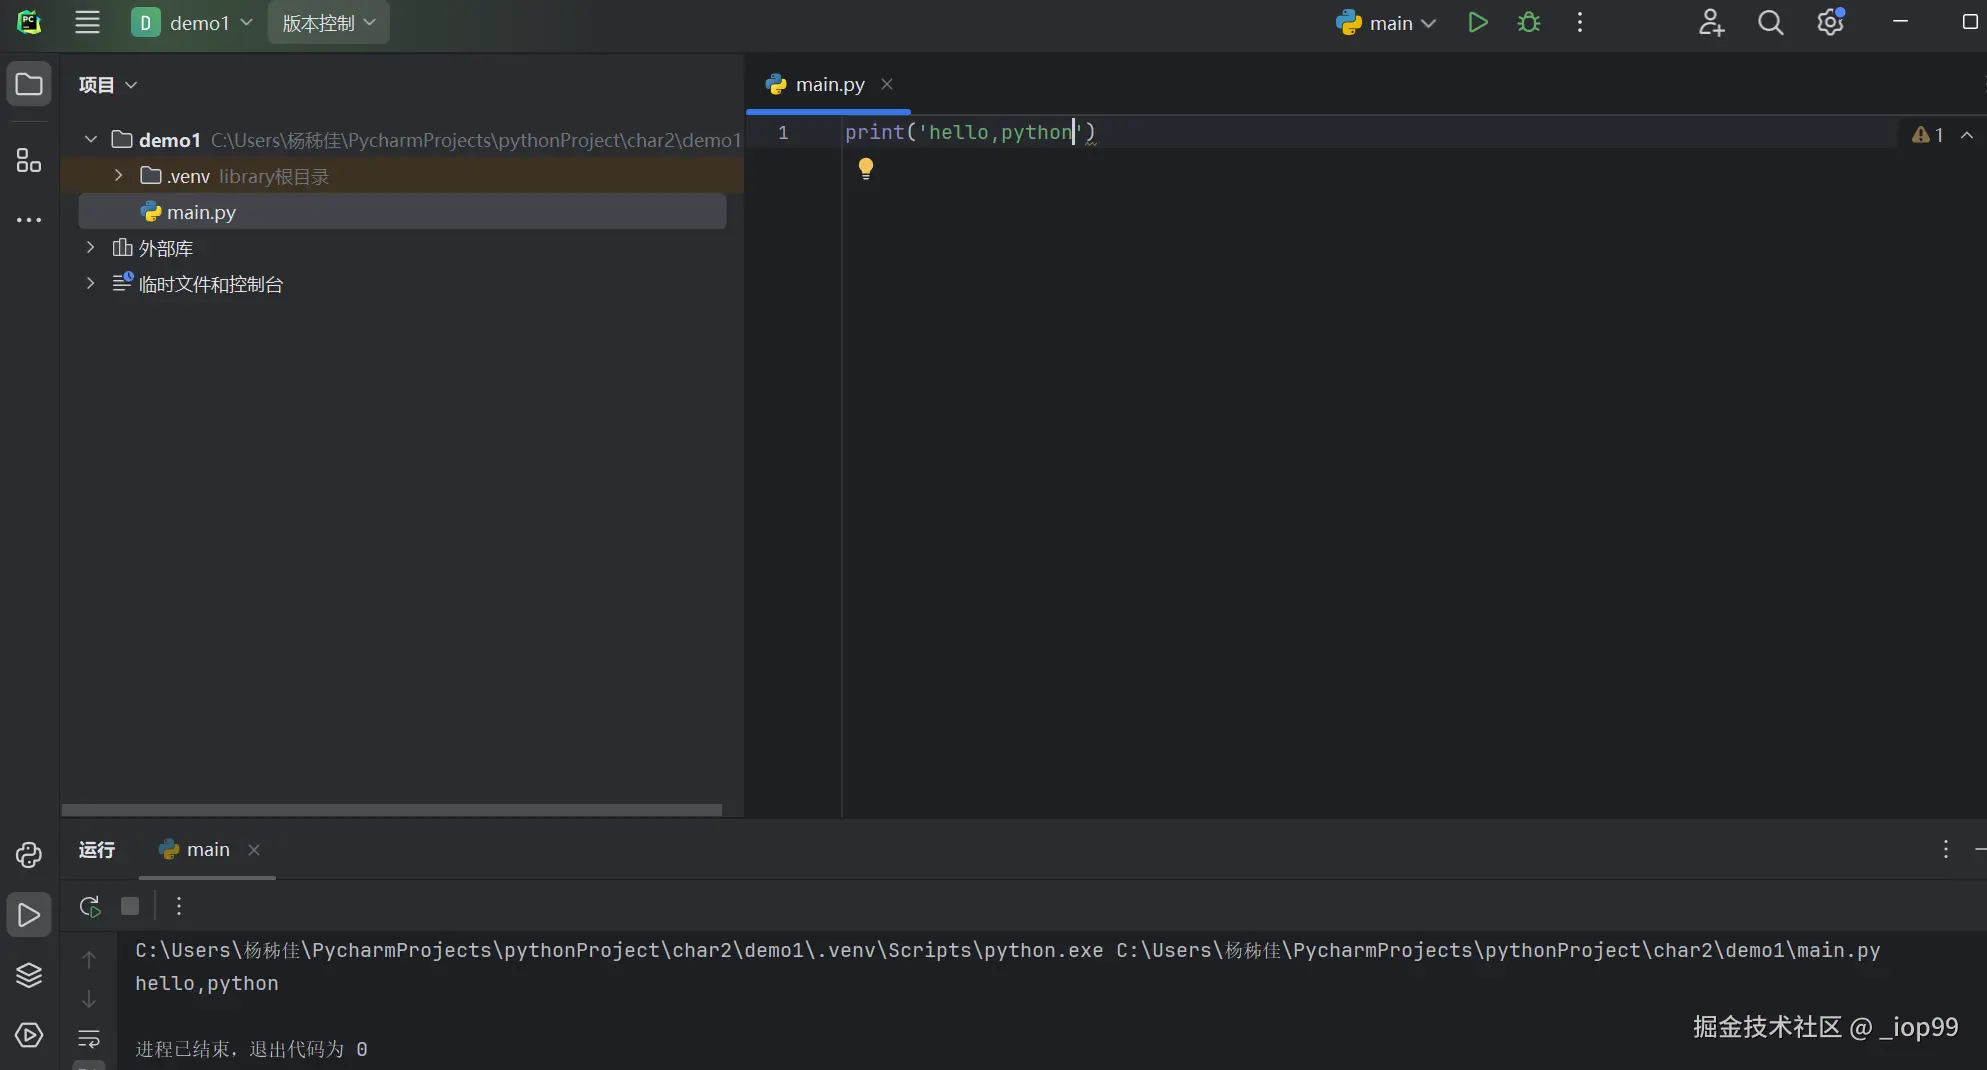Click the project tree horizontal scrollbar
The height and width of the screenshot is (1070, 1987).
tap(392, 809)
